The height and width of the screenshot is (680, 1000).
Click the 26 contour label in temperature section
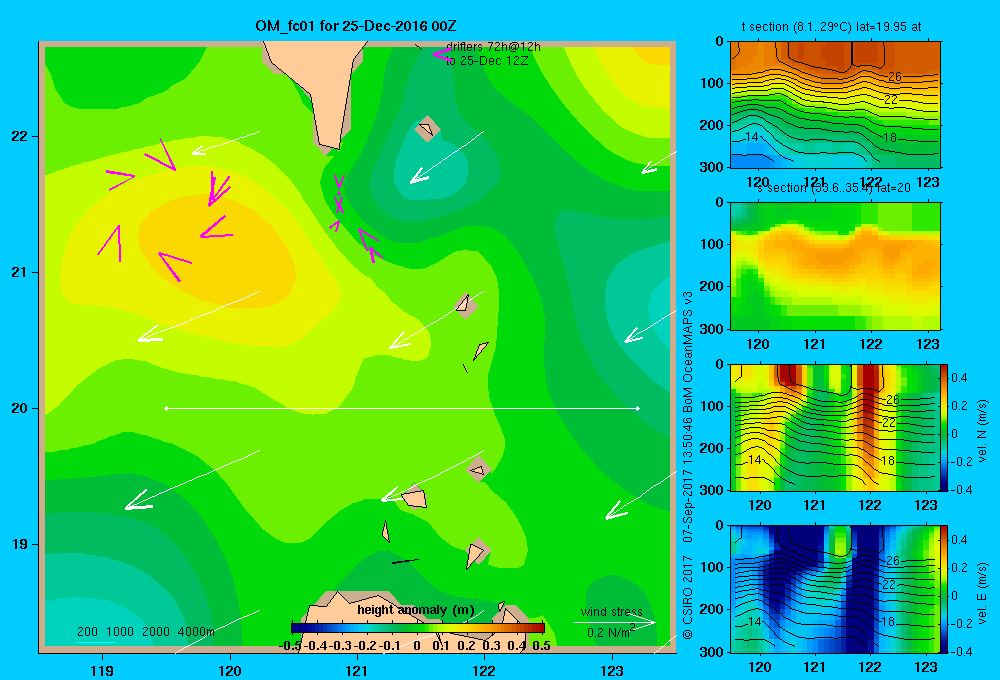(x=895, y=77)
